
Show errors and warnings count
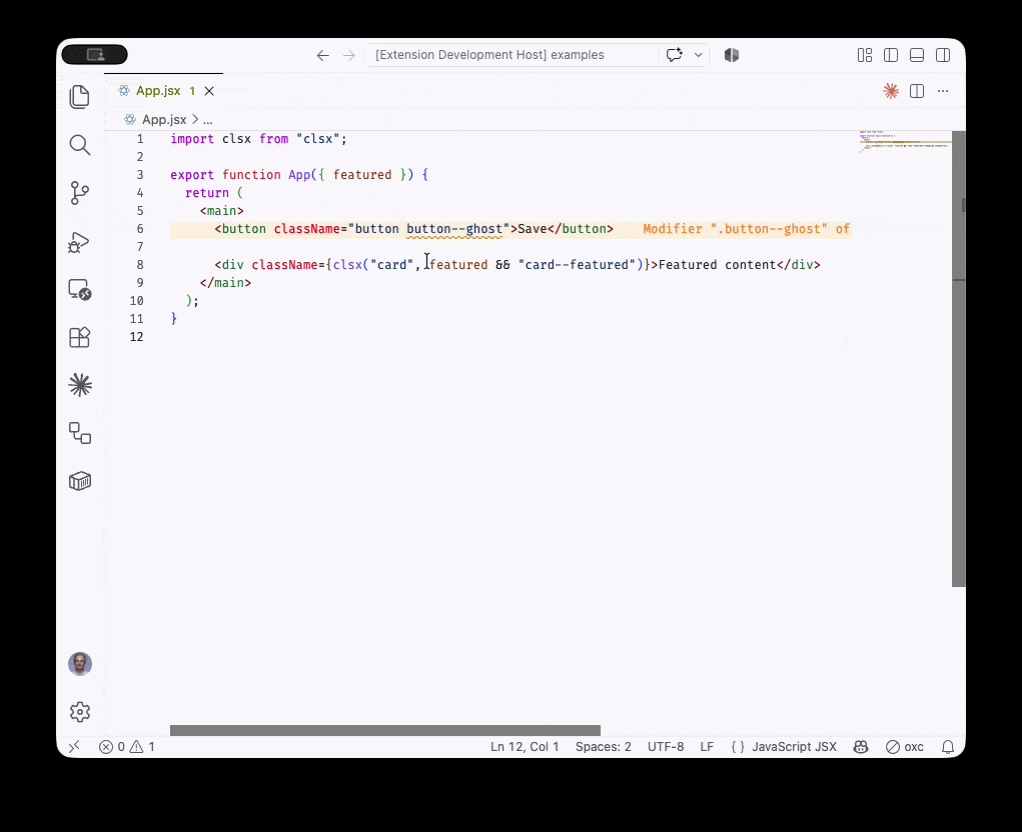pyautogui.click(x=127, y=747)
